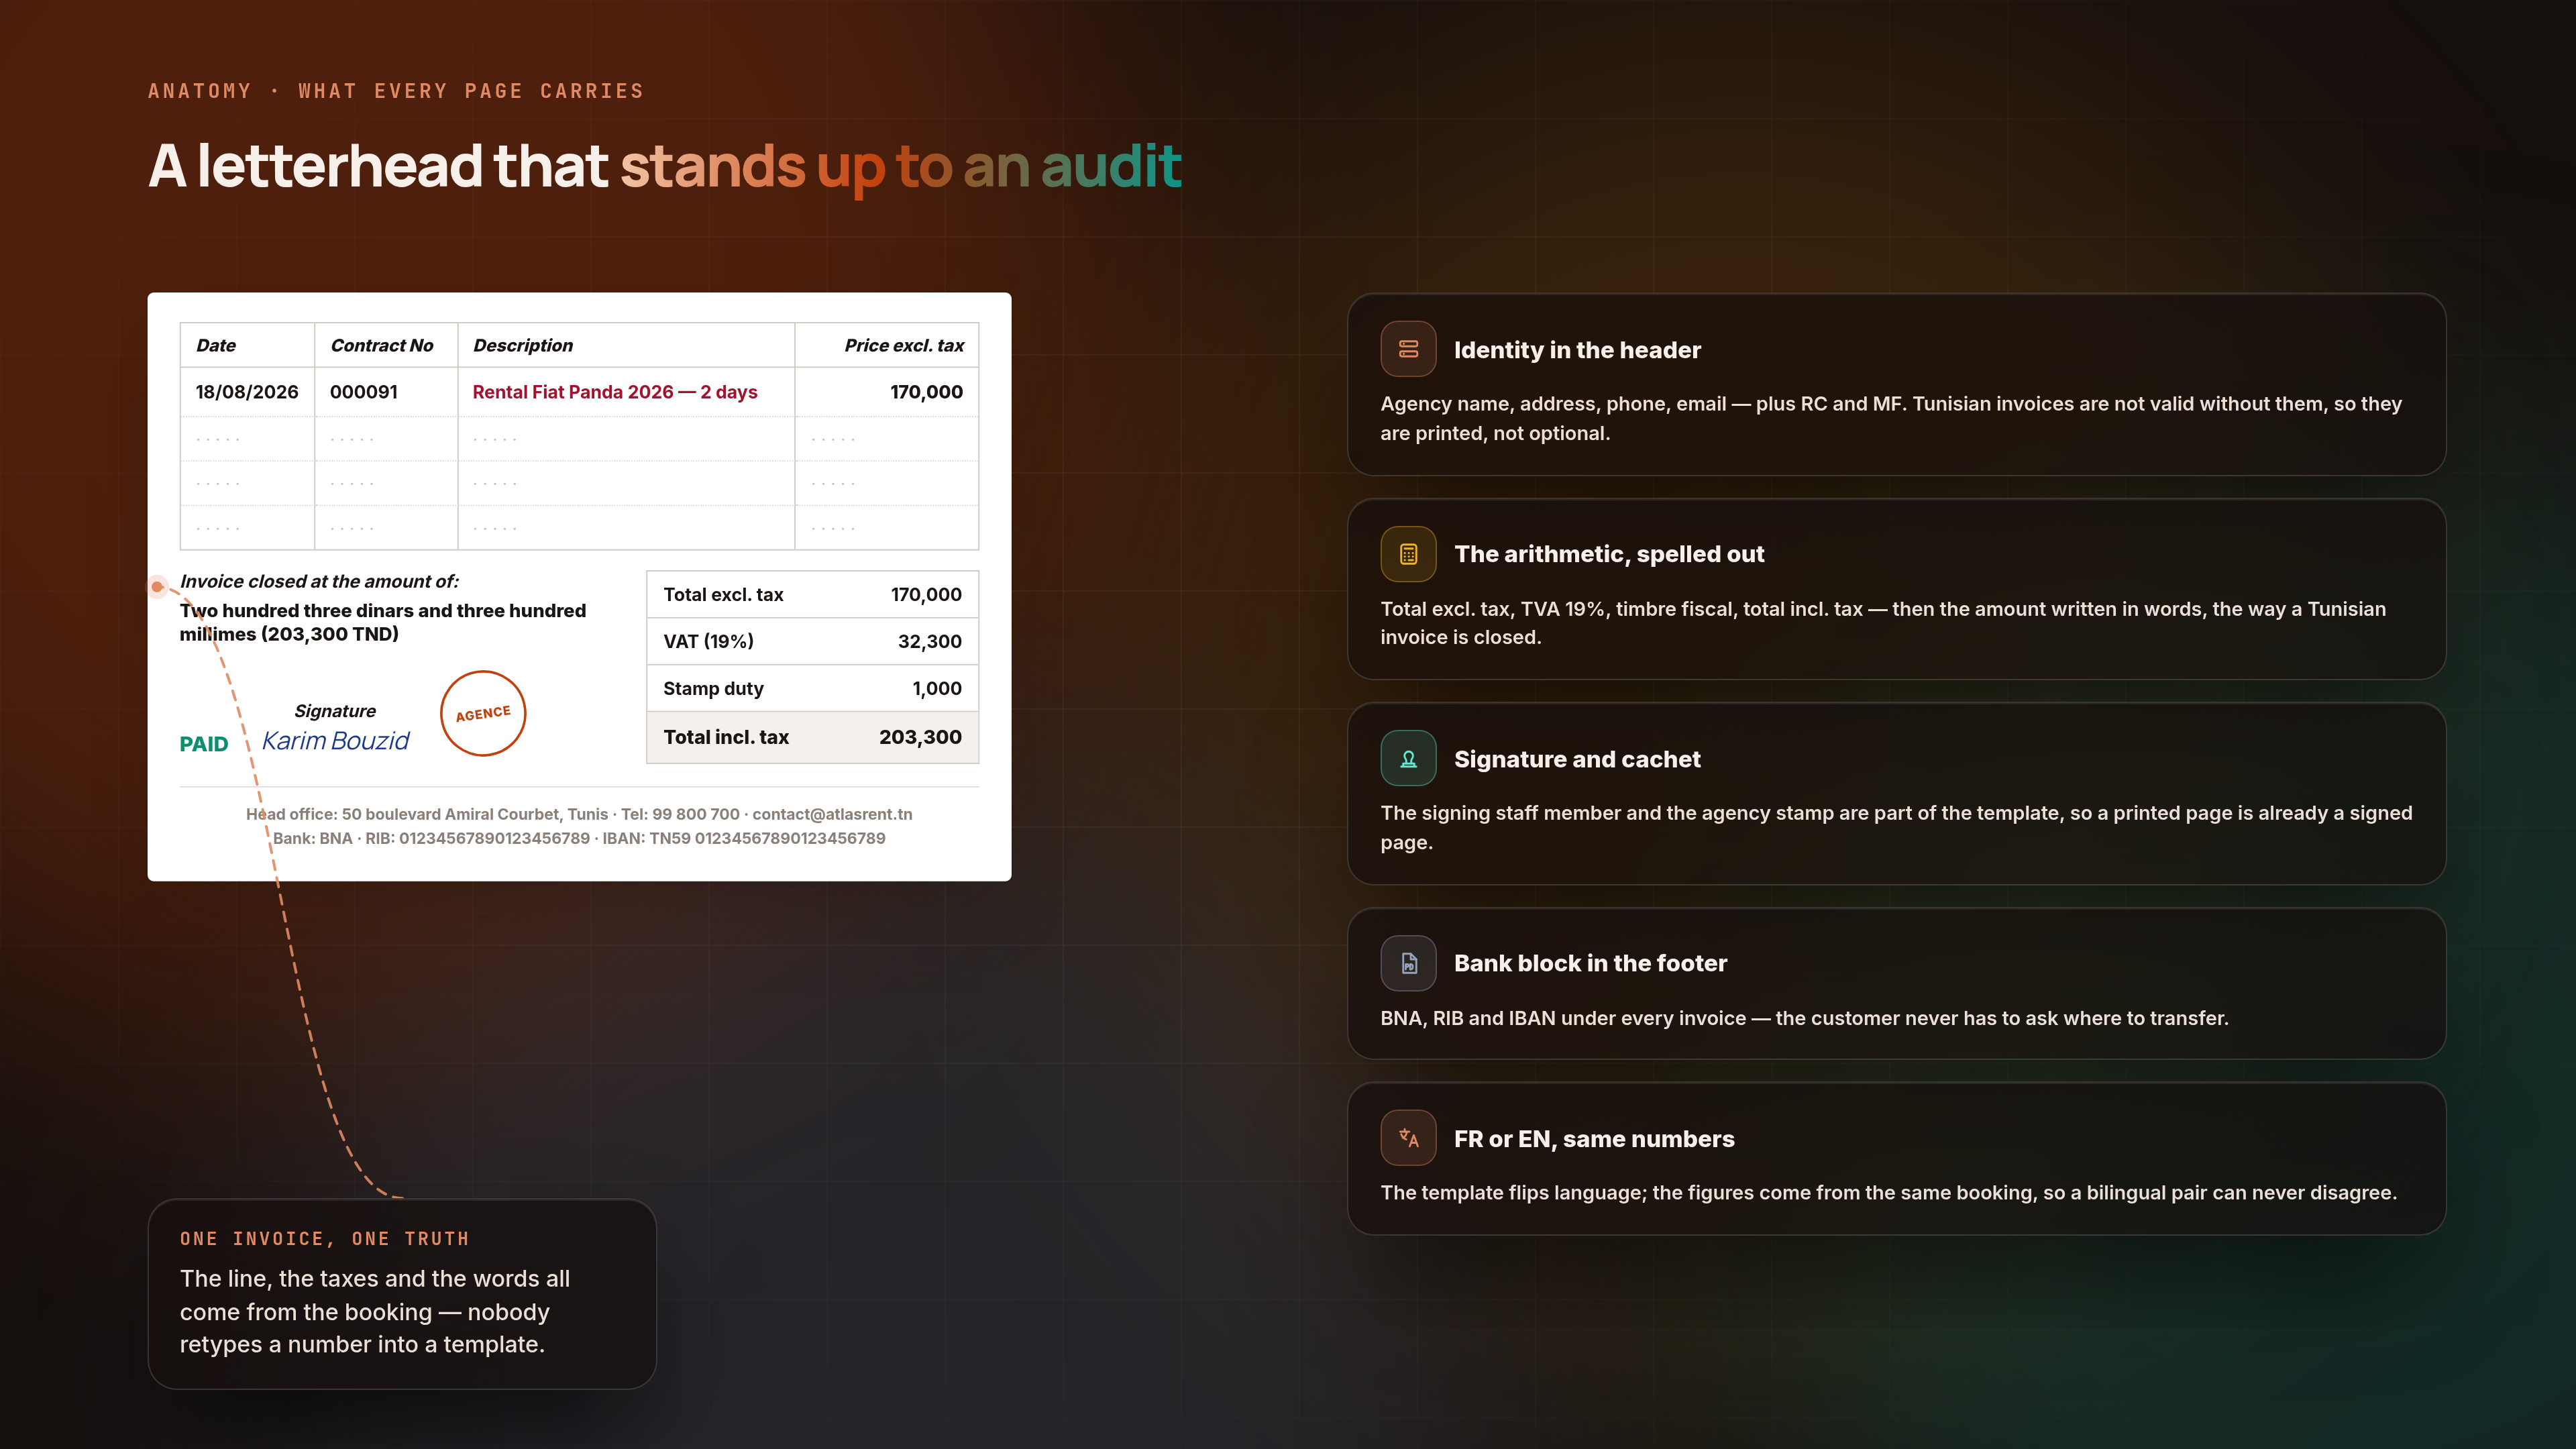Click the round AGENCE stamp
The height and width of the screenshot is (1449, 2576).
point(483,713)
